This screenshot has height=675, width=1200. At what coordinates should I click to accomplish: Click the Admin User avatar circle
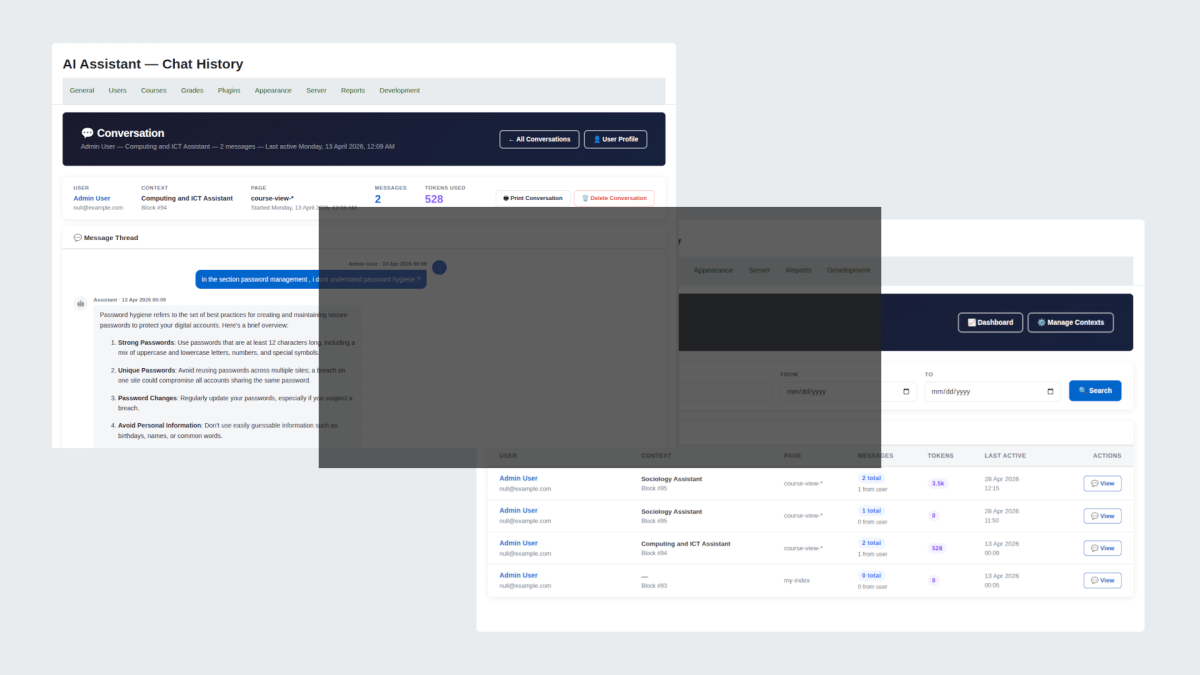439,267
